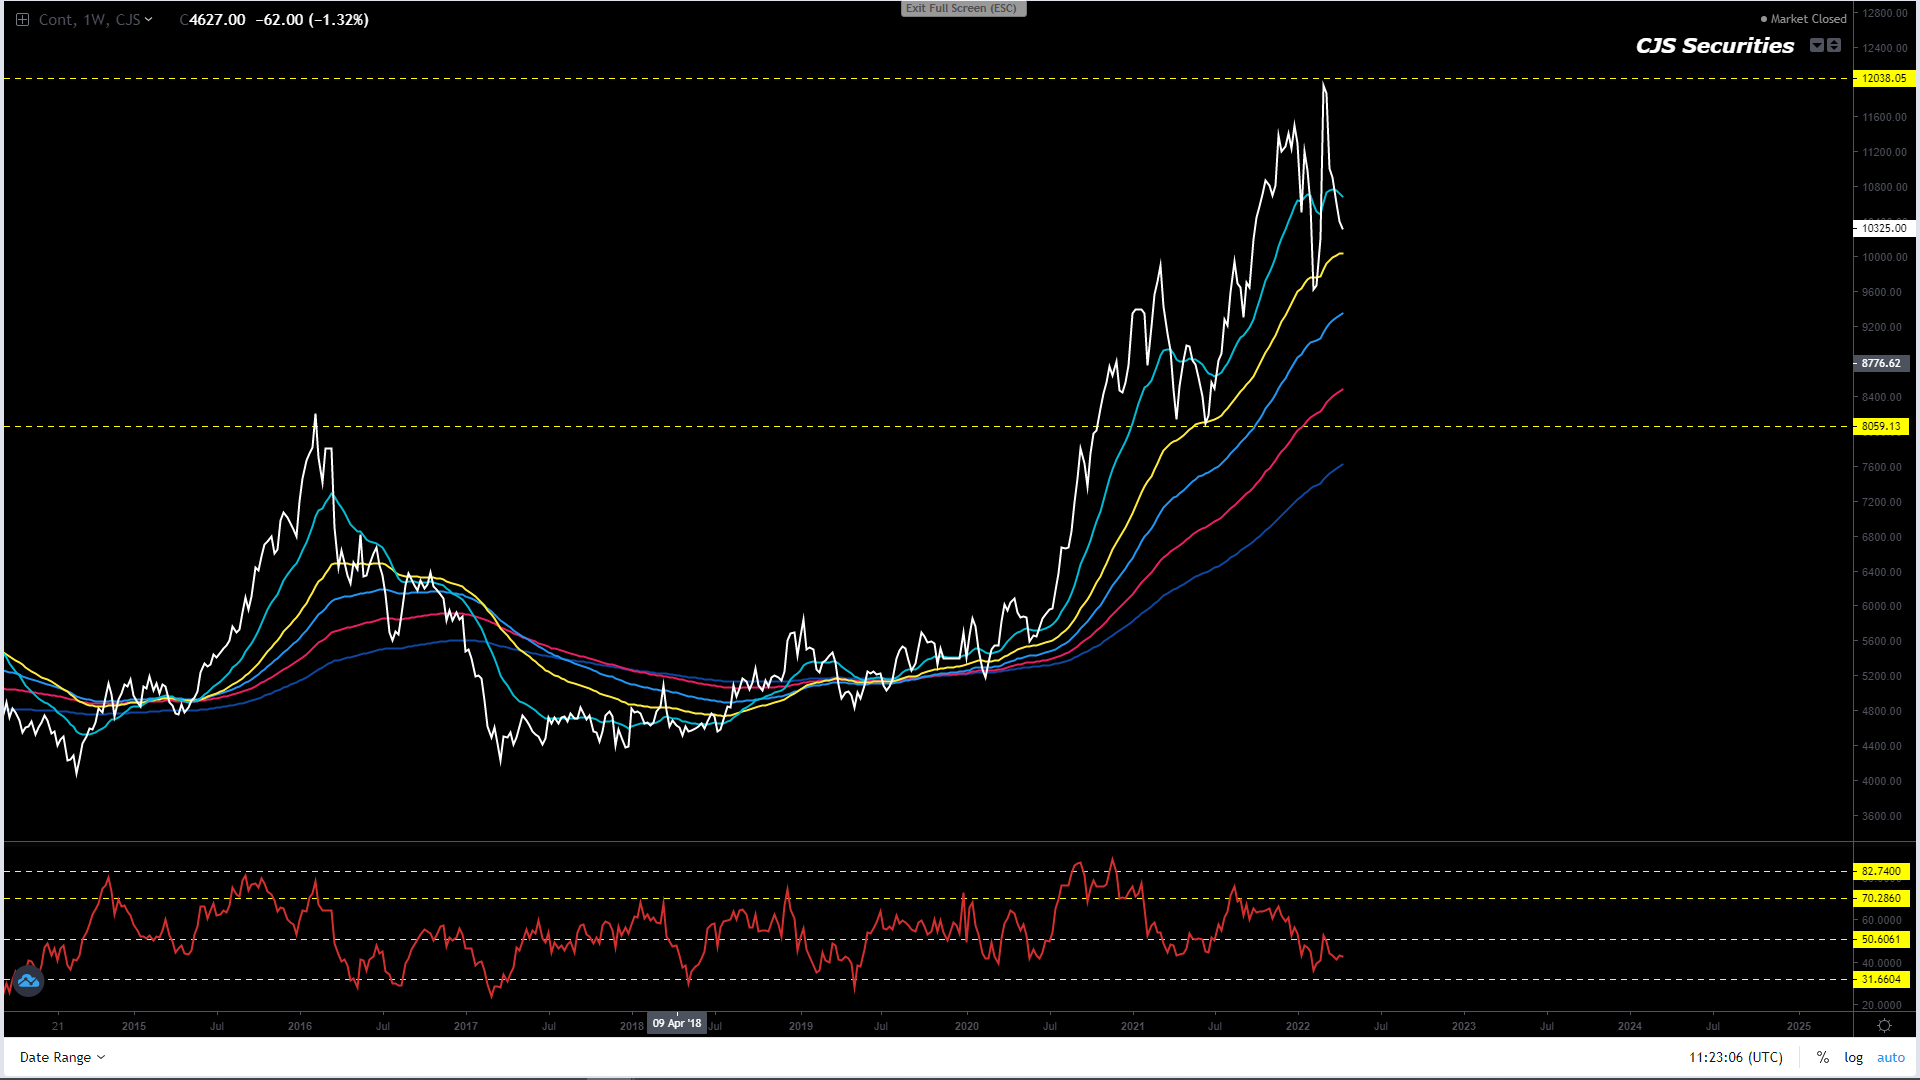
Task: Toggle log scale mode
Action: coord(1853,1057)
